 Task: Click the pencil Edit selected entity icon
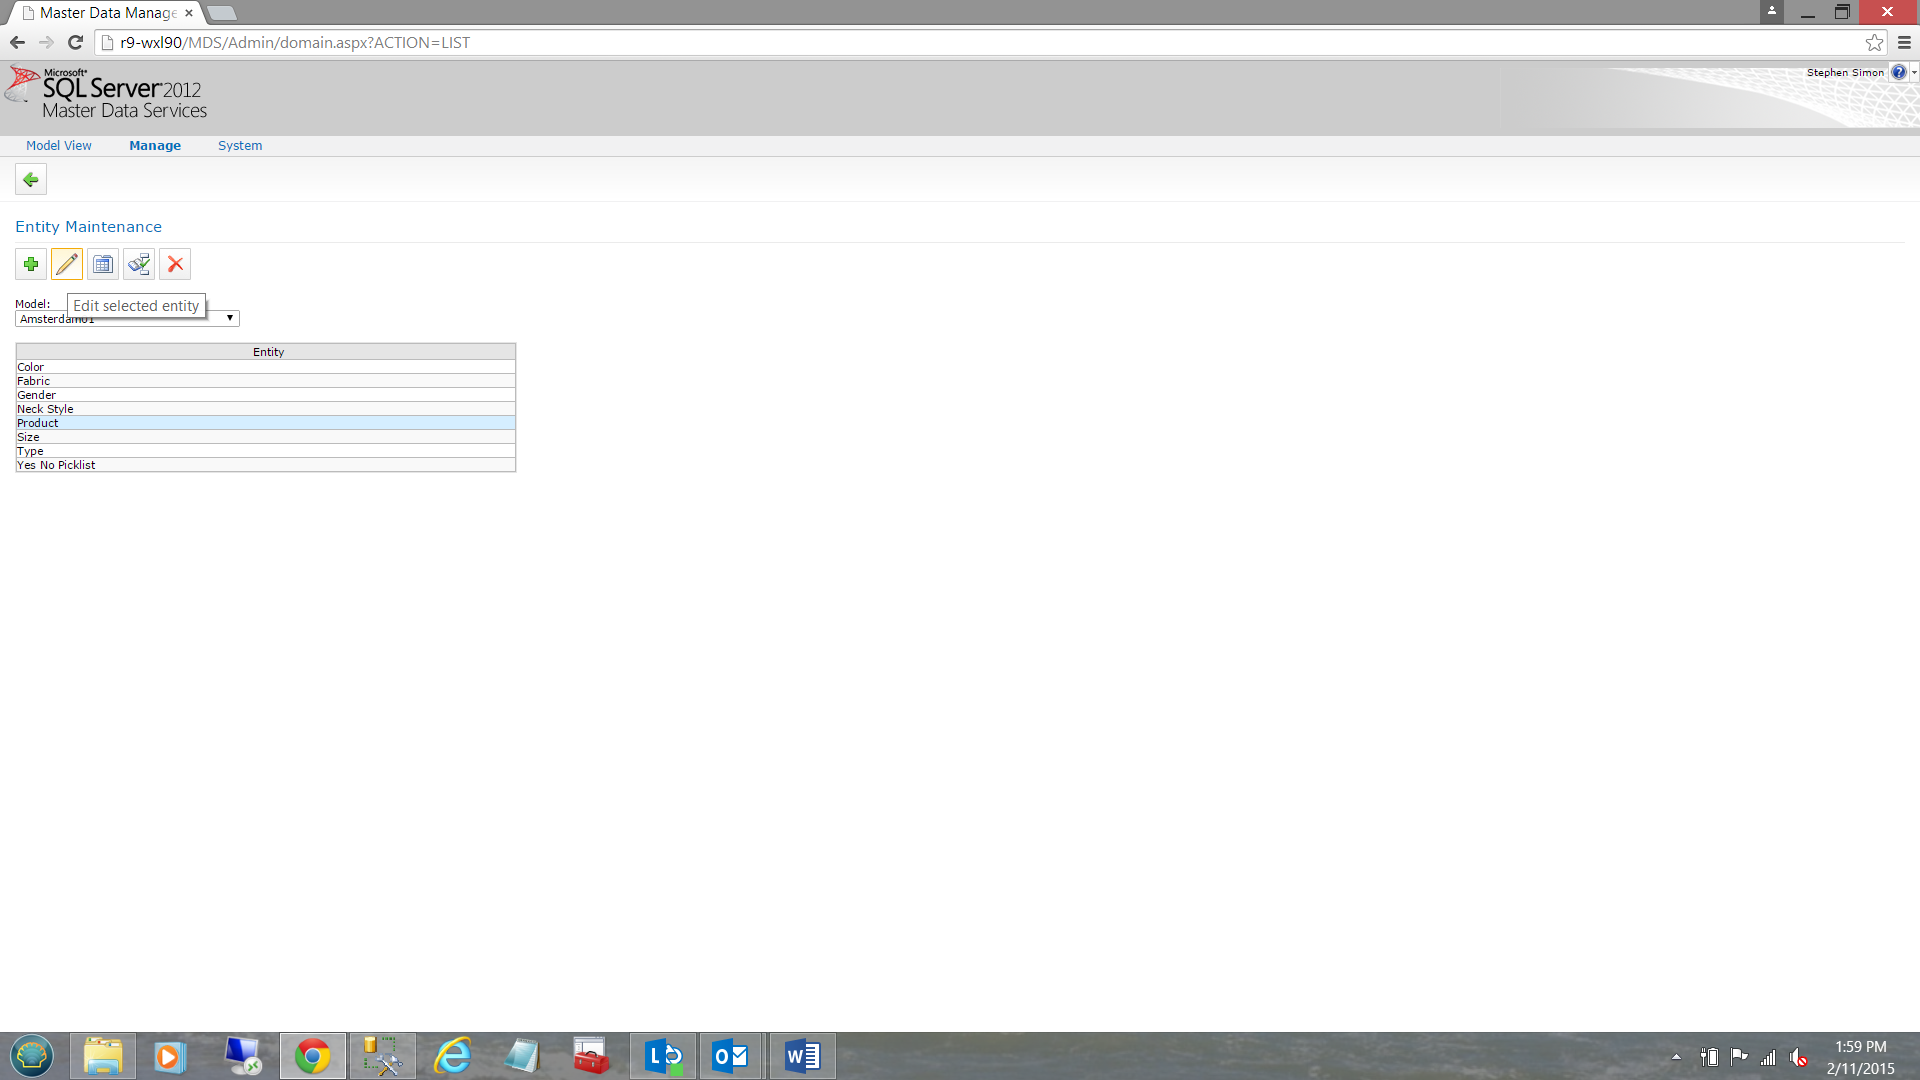click(x=67, y=264)
